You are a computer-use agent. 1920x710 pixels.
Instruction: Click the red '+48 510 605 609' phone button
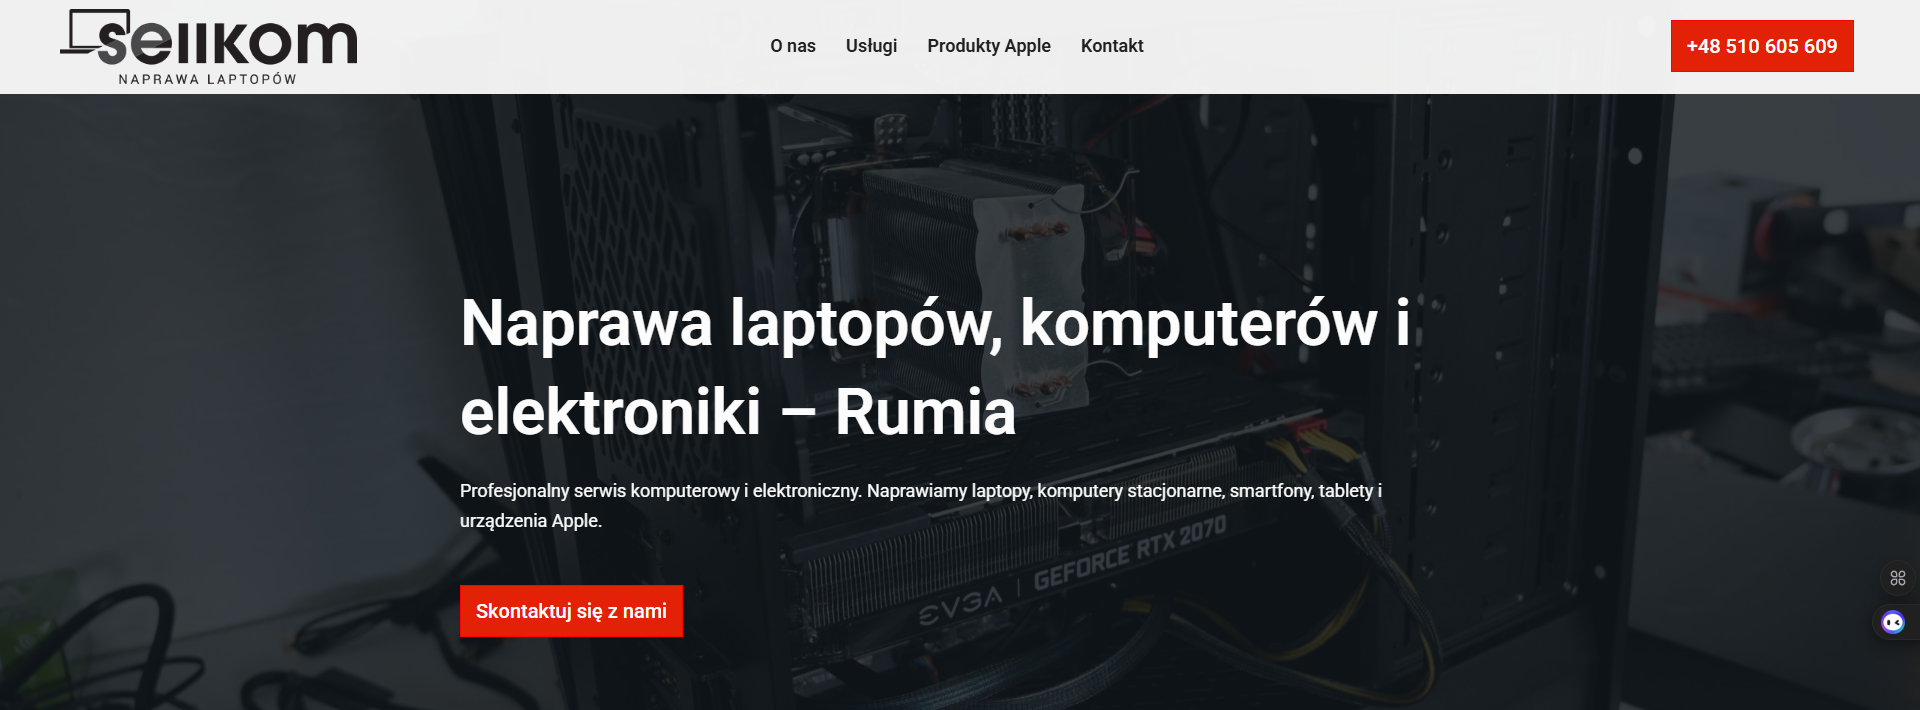point(1762,46)
